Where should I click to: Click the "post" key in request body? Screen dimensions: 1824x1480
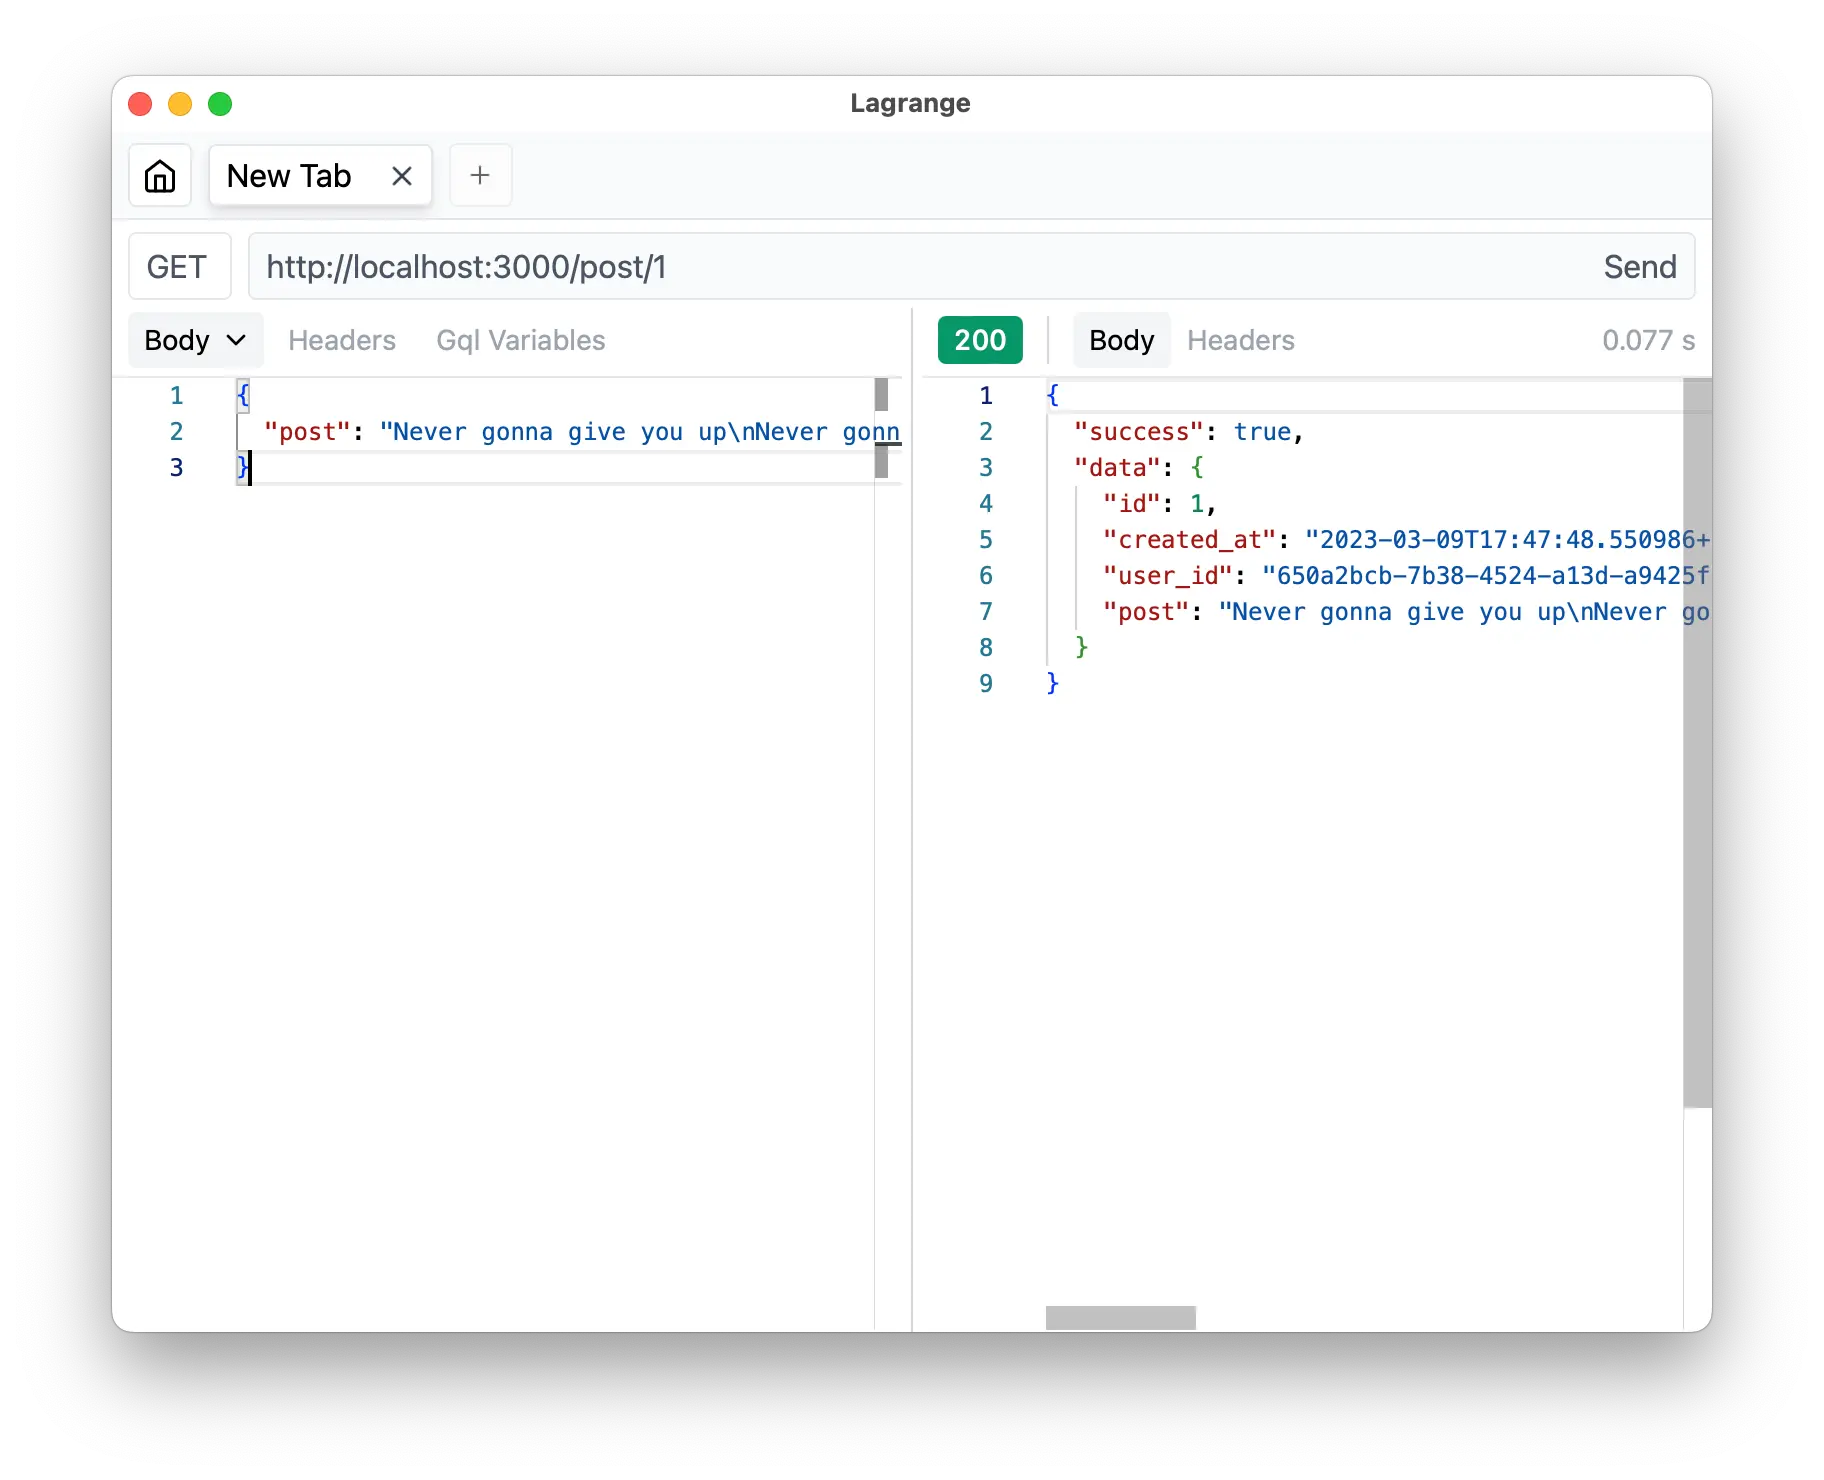click(307, 432)
